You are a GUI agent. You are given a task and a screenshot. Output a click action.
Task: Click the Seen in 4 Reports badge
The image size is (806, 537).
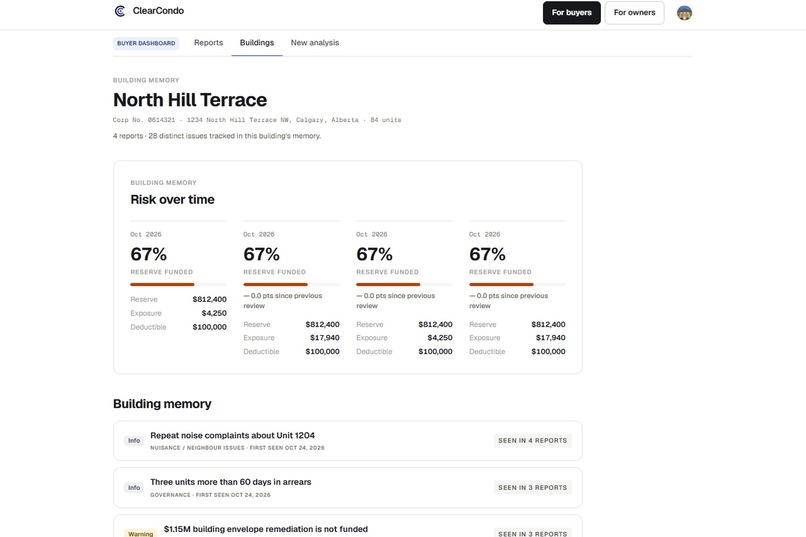533,440
